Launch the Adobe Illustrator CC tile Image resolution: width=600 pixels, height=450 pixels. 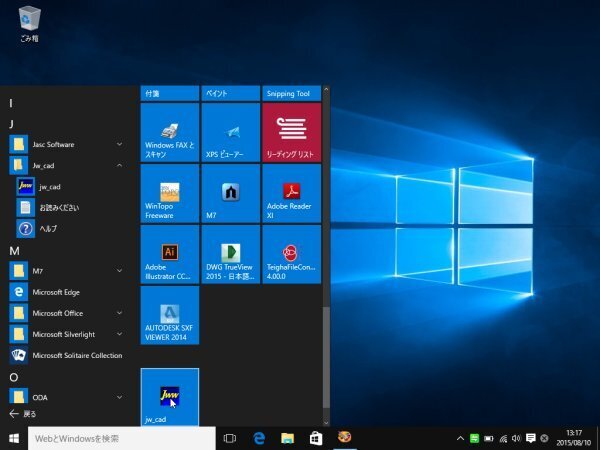pyautogui.click(x=170, y=254)
